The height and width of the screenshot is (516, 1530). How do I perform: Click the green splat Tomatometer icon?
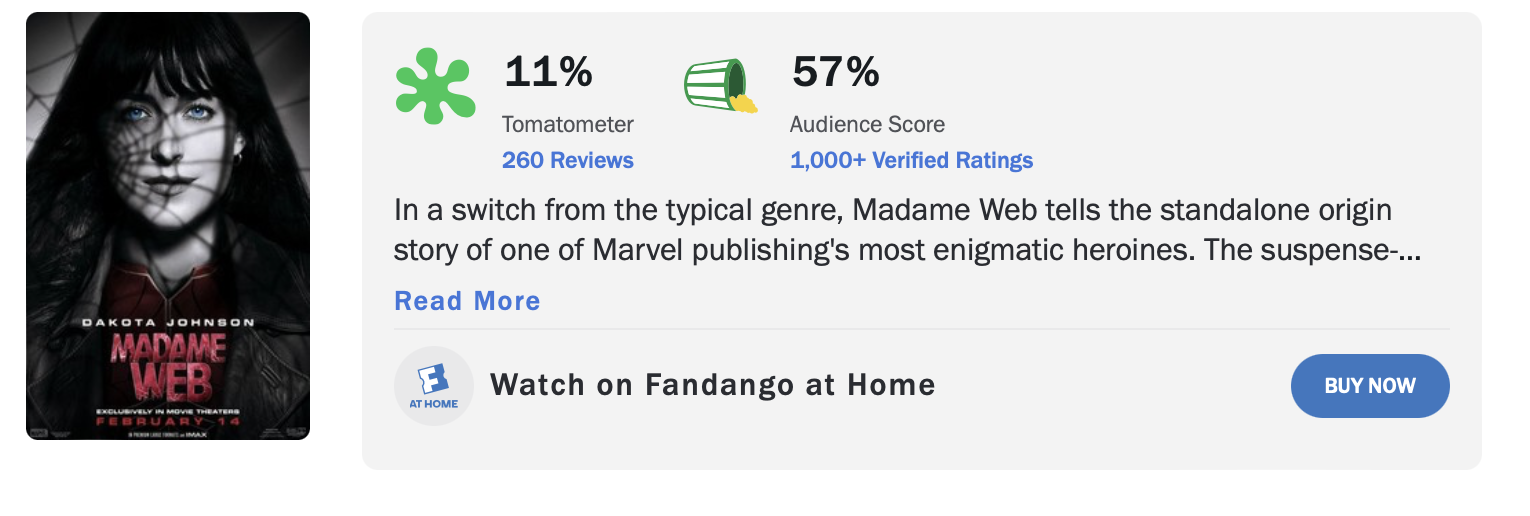(x=435, y=86)
